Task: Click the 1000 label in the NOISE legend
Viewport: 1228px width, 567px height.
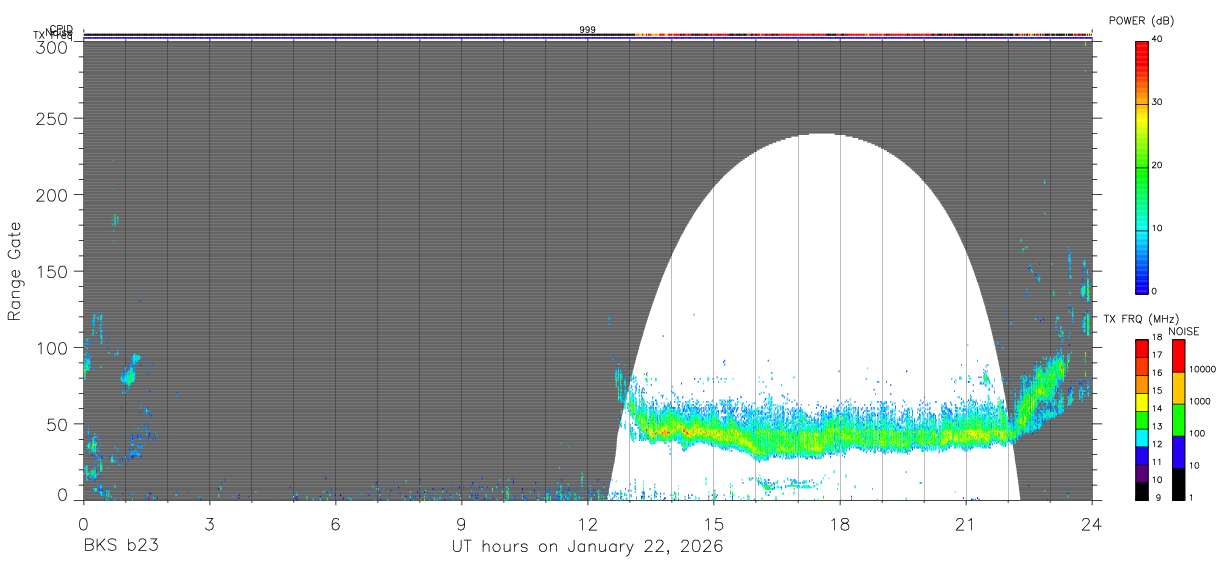Action: [x=1202, y=401]
